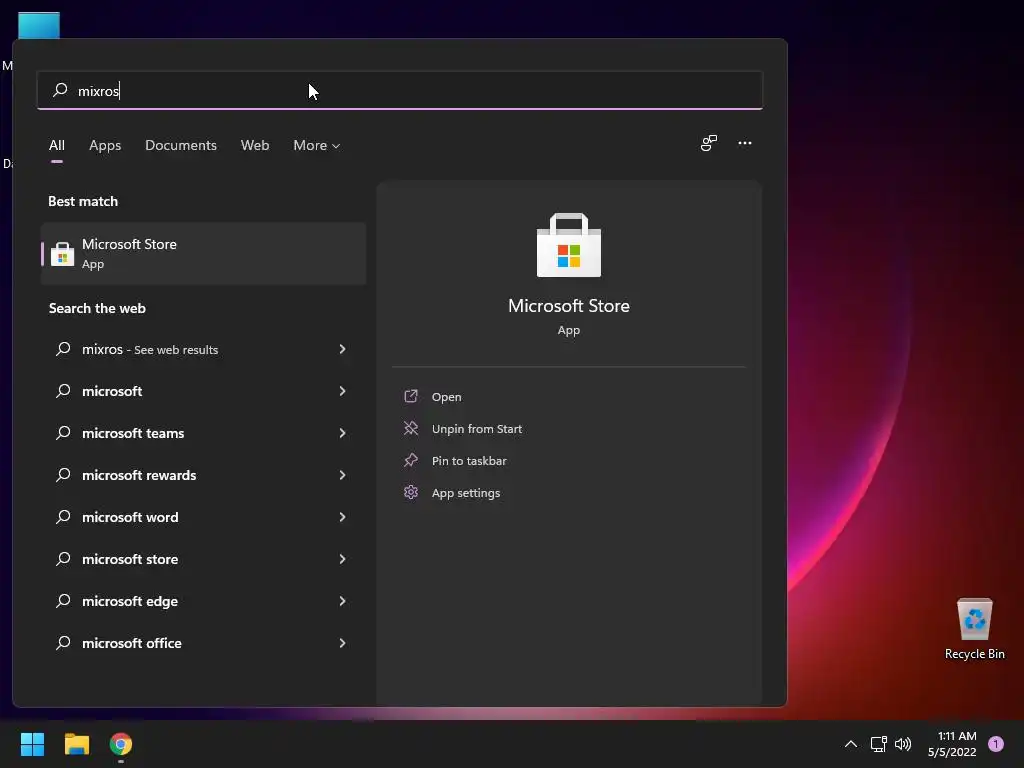1024x768 pixels.
Task: Open the volume speaker icon
Action: click(903, 744)
